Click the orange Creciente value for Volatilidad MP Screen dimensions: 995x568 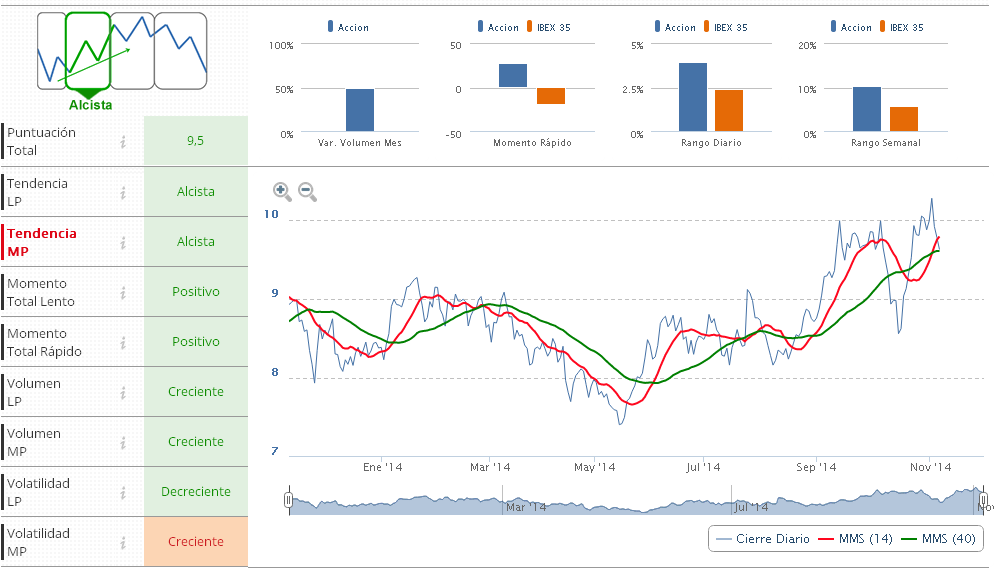(196, 542)
